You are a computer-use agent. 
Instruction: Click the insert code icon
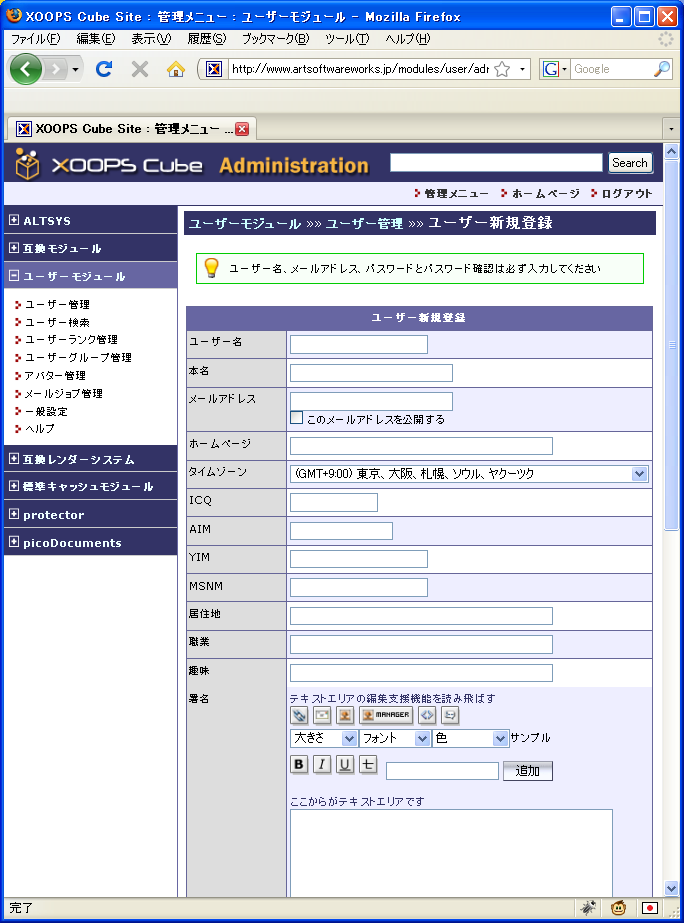(427, 715)
